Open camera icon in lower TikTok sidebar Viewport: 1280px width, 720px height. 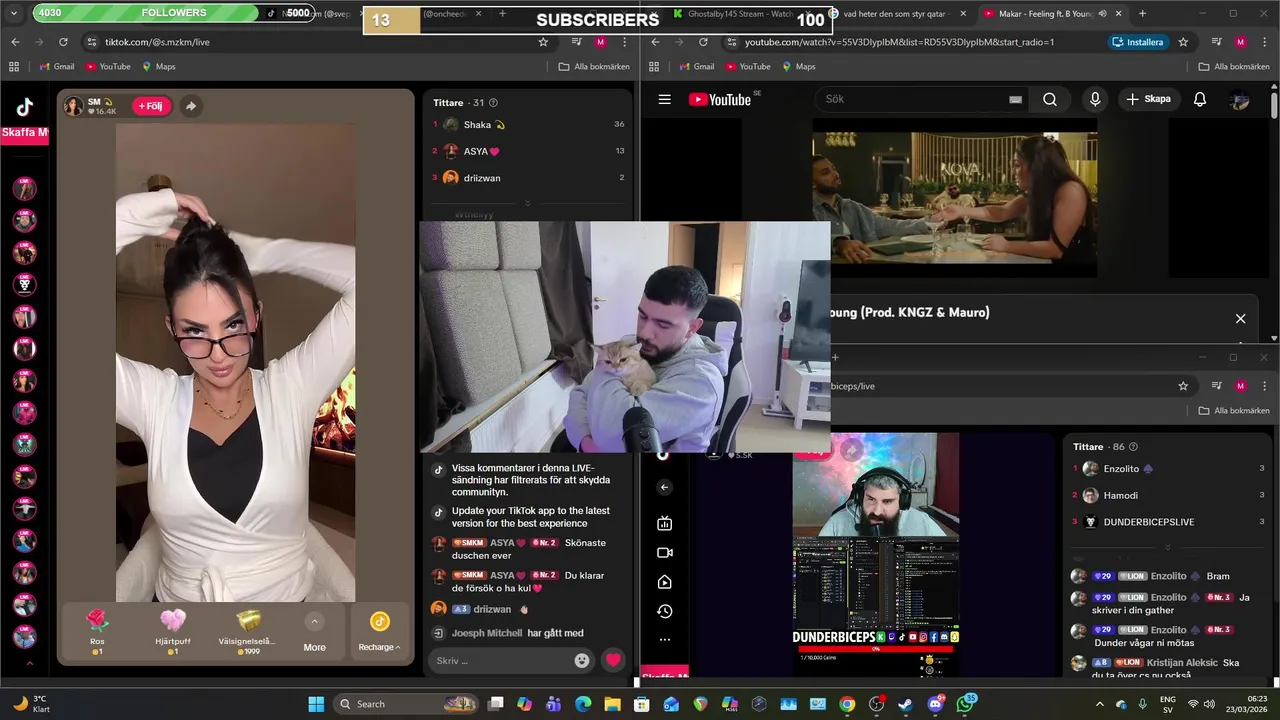665,552
